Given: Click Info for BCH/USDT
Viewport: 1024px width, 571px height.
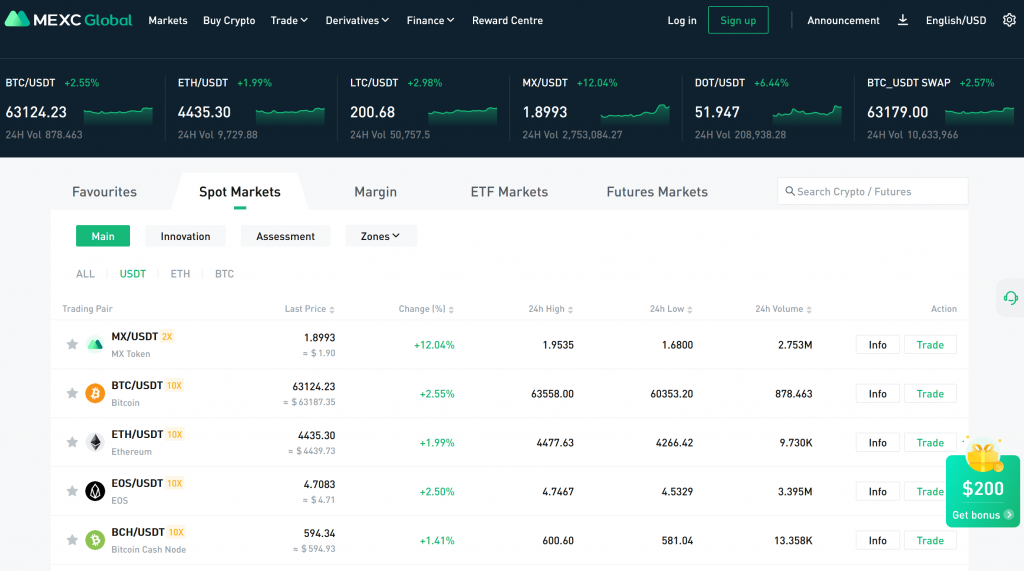Looking at the screenshot, I should click(x=878, y=540).
